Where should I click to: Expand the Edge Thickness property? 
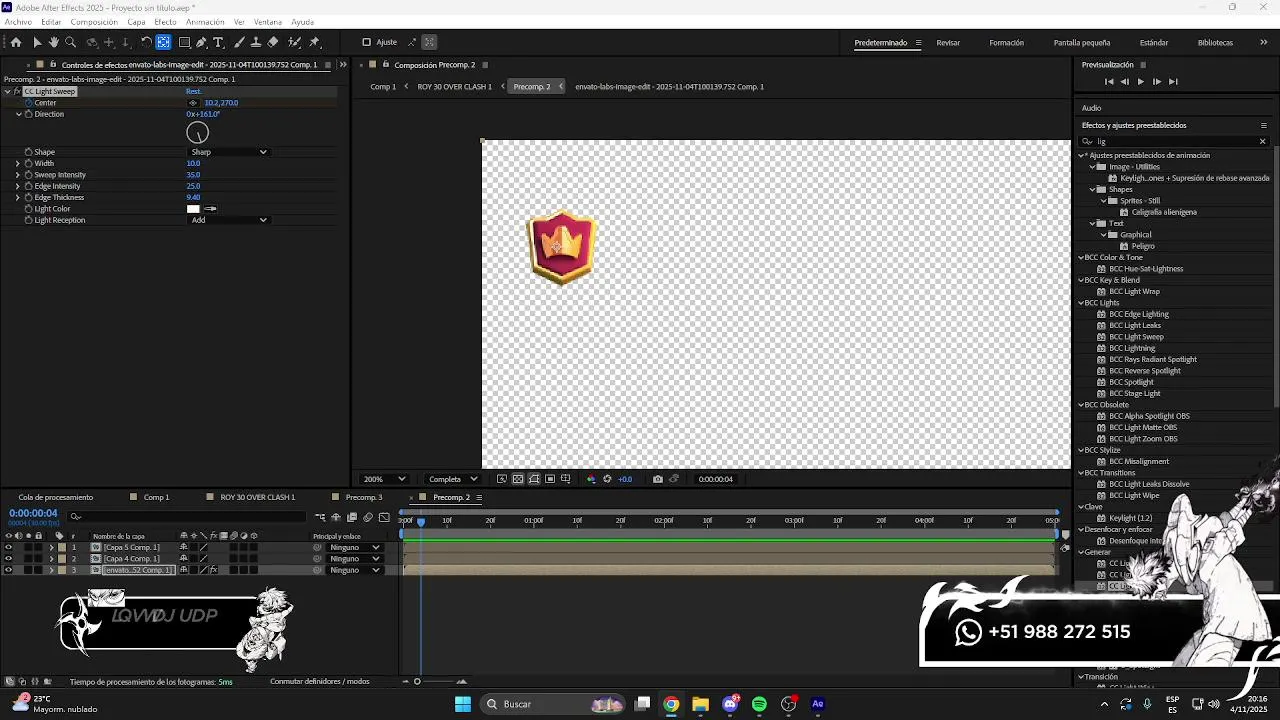coord(17,198)
